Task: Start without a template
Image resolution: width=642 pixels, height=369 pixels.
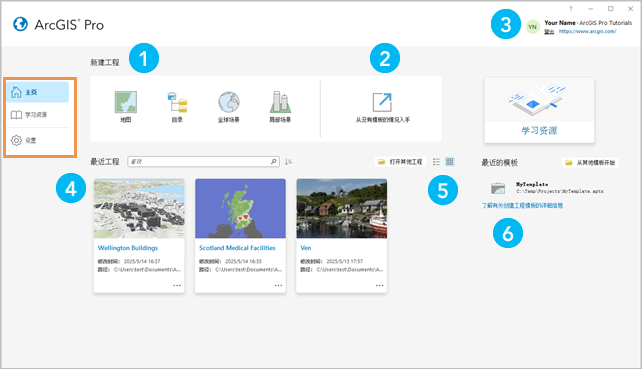Action: coord(382,107)
